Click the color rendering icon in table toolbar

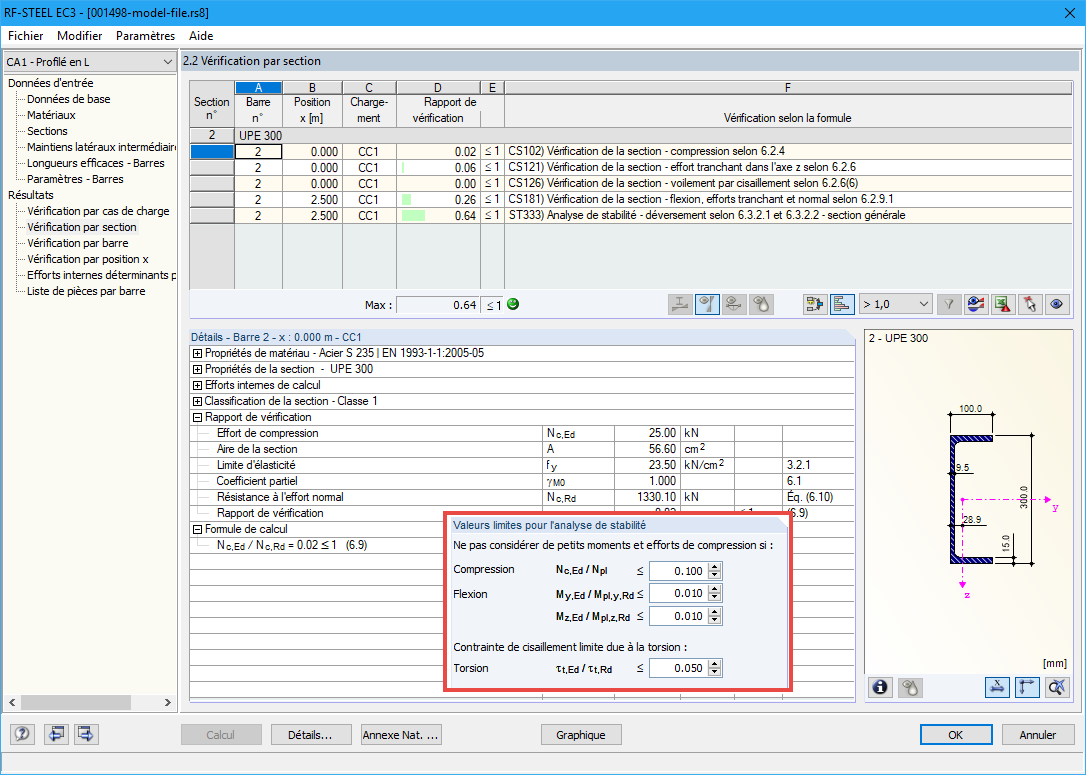click(761, 304)
